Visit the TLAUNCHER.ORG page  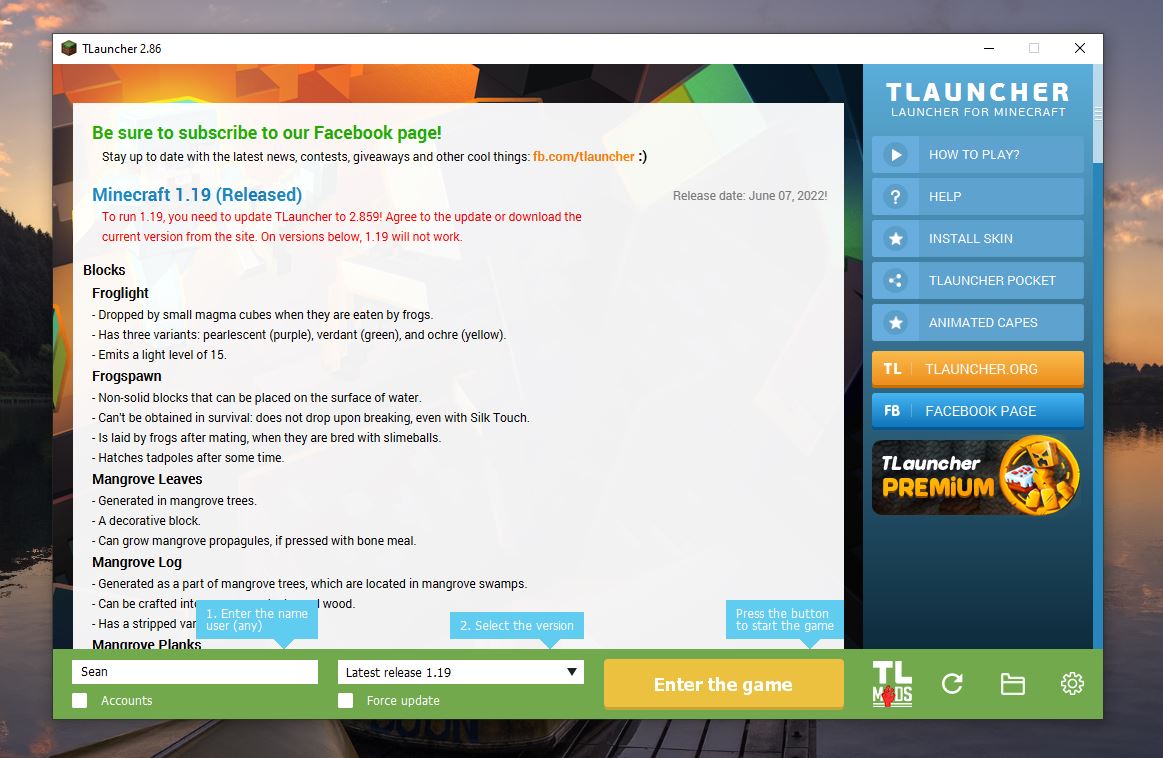pyautogui.click(x=977, y=368)
